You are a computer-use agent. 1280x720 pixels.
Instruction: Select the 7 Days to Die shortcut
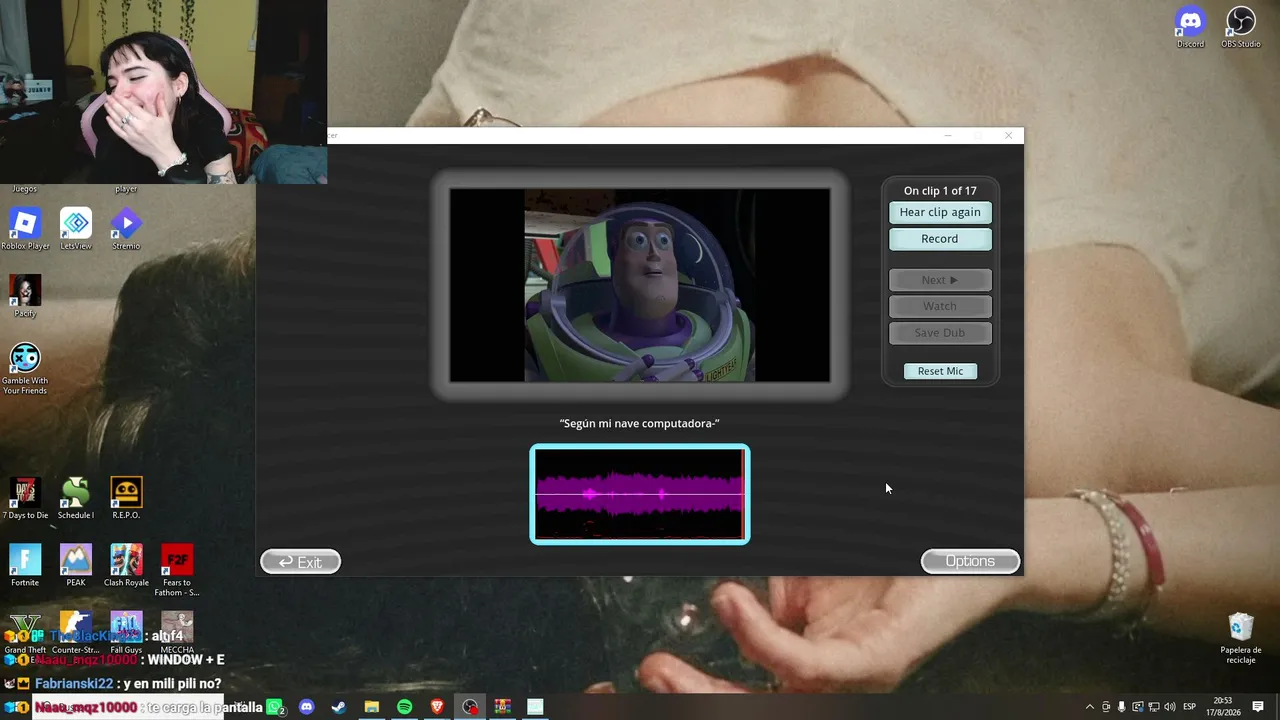pyautogui.click(x=25, y=498)
